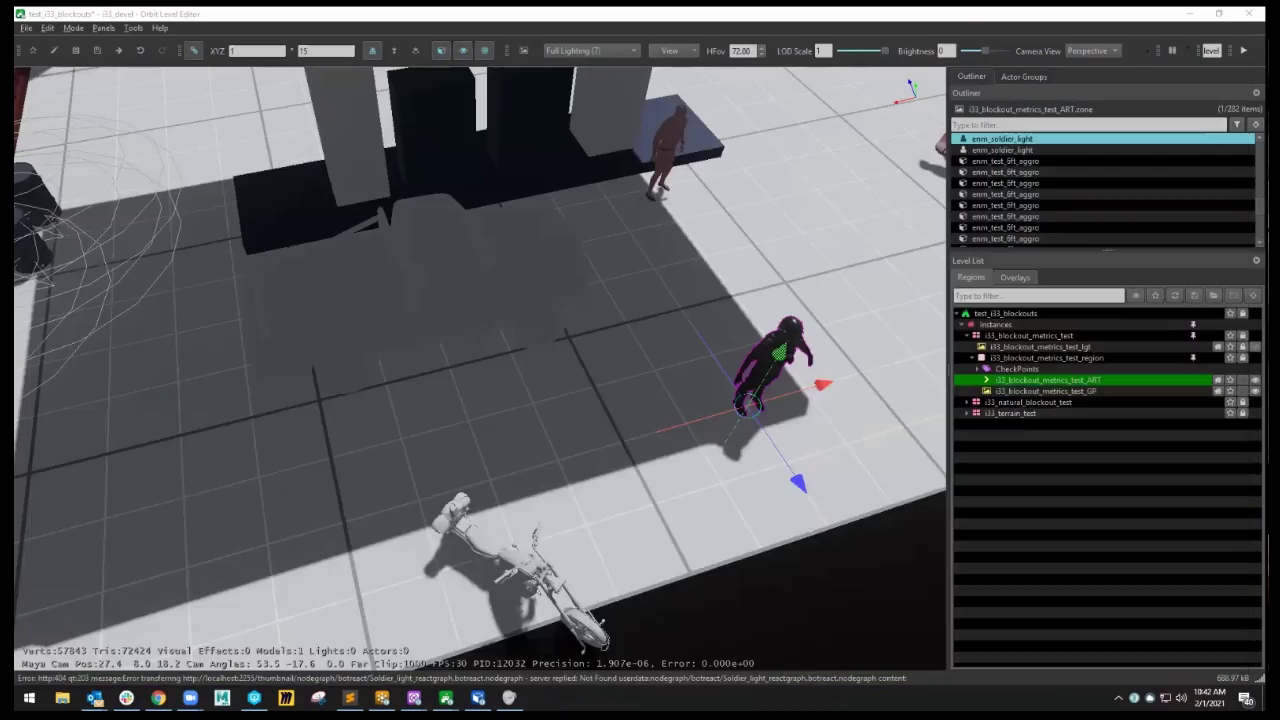Click the Brightness slider

pos(983,51)
